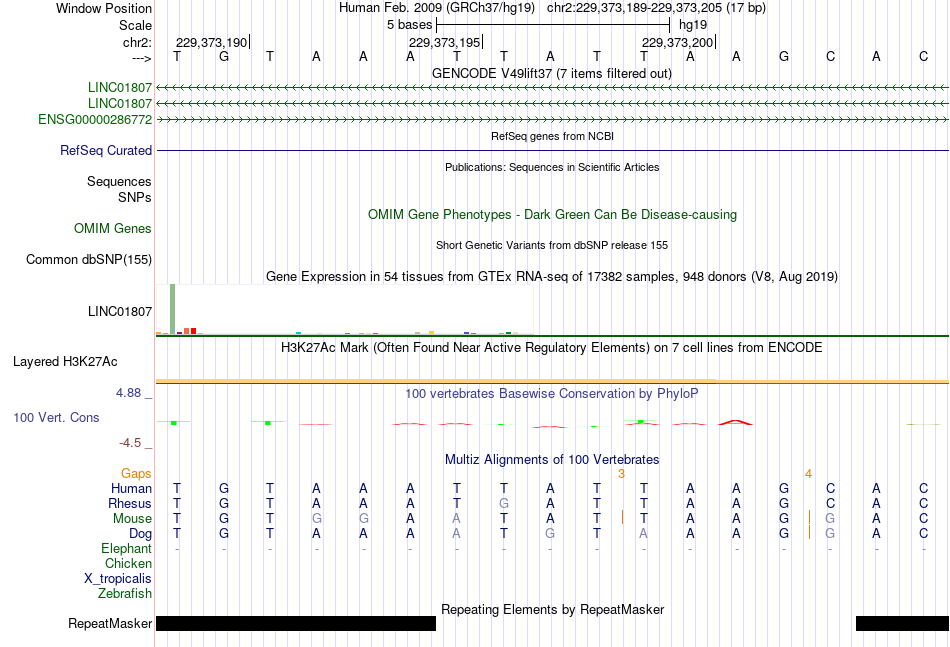Click the Gaps row label
950x647 pixels.
pyautogui.click(x=136, y=473)
